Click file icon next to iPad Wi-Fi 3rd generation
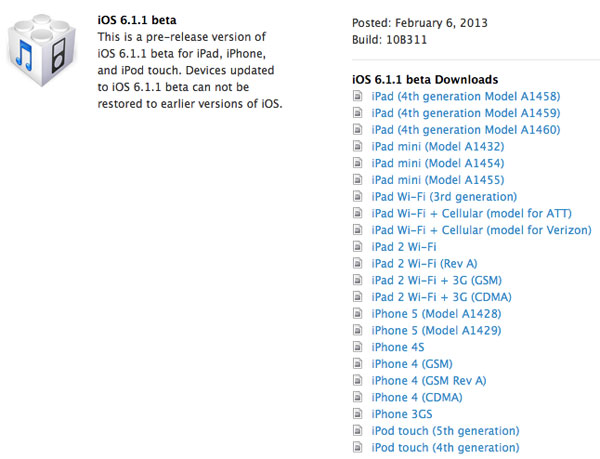The height and width of the screenshot is (459, 600). [359, 197]
